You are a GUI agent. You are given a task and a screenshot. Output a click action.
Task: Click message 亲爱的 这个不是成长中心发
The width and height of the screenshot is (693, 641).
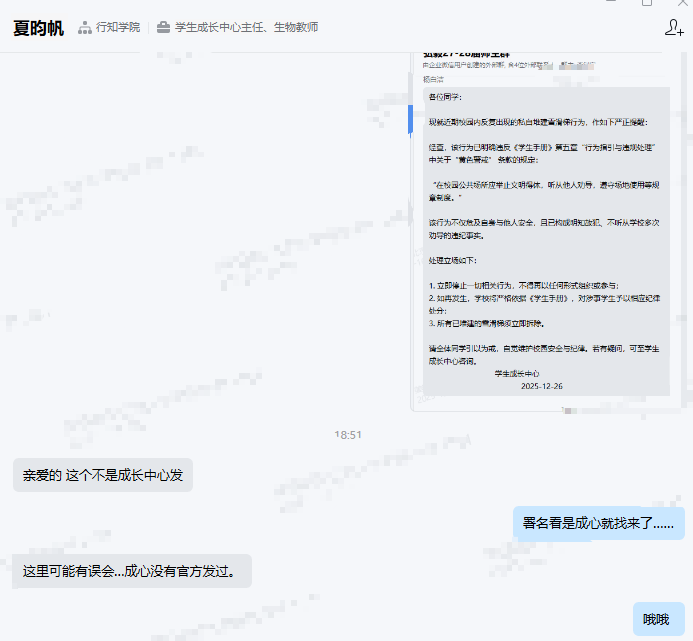click(103, 475)
